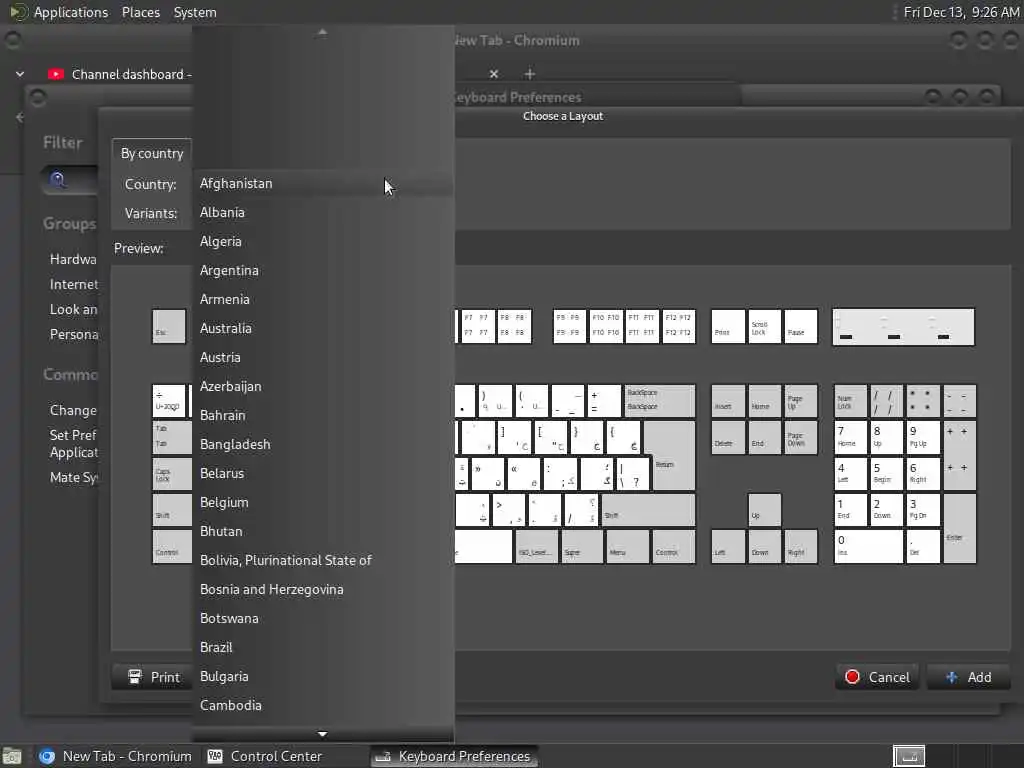Pick Azerbaijan from the list
This screenshot has height=768, width=1024.
tap(323, 387)
